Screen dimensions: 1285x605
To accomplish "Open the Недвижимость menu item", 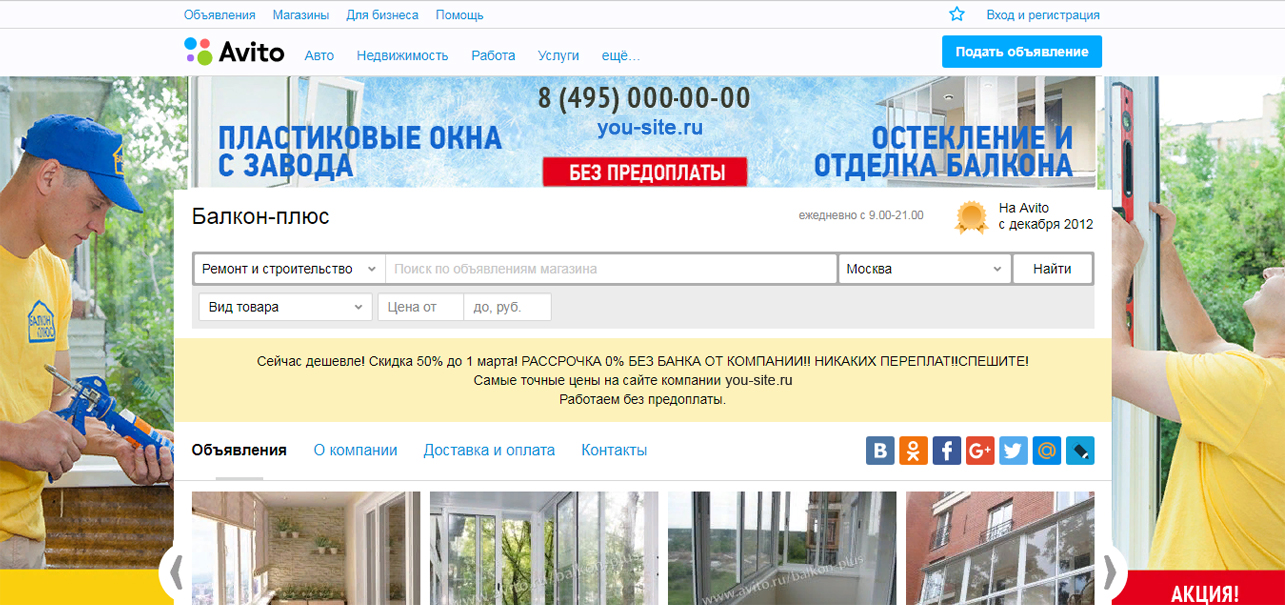I will (x=402, y=55).
